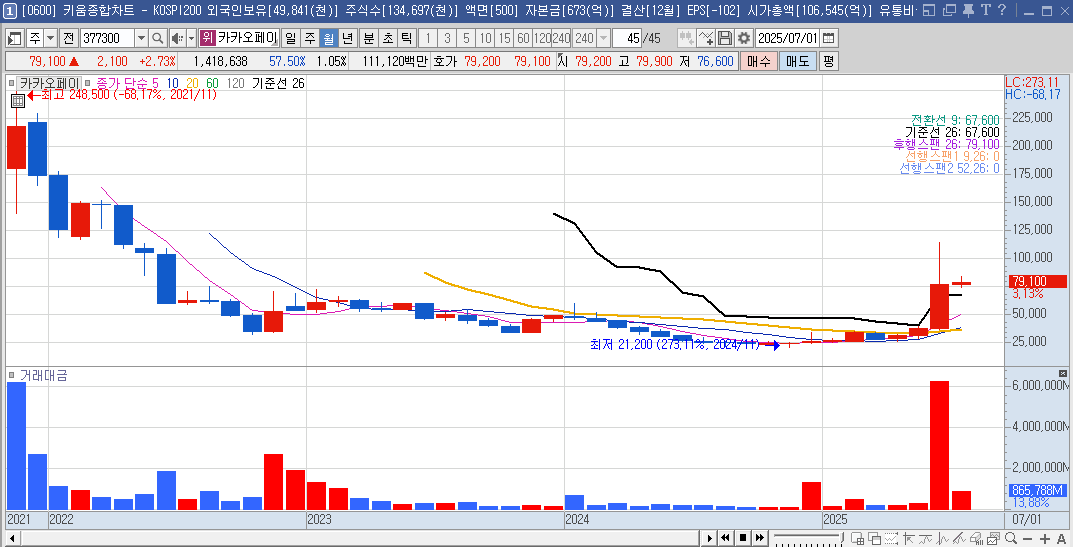The height and width of the screenshot is (547, 1073).
Task: Click the bottom bar magnifier zoom icon
Action: tap(1011, 538)
